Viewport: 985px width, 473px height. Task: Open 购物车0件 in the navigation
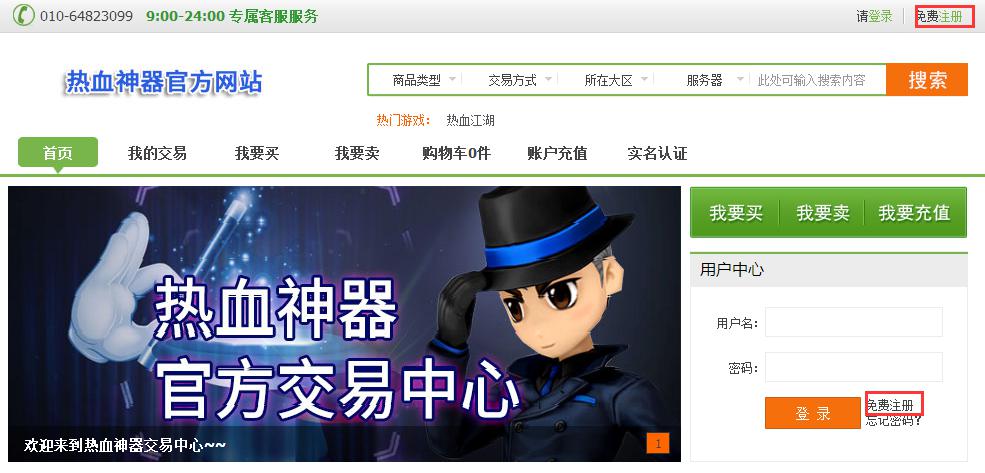click(x=455, y=153)
